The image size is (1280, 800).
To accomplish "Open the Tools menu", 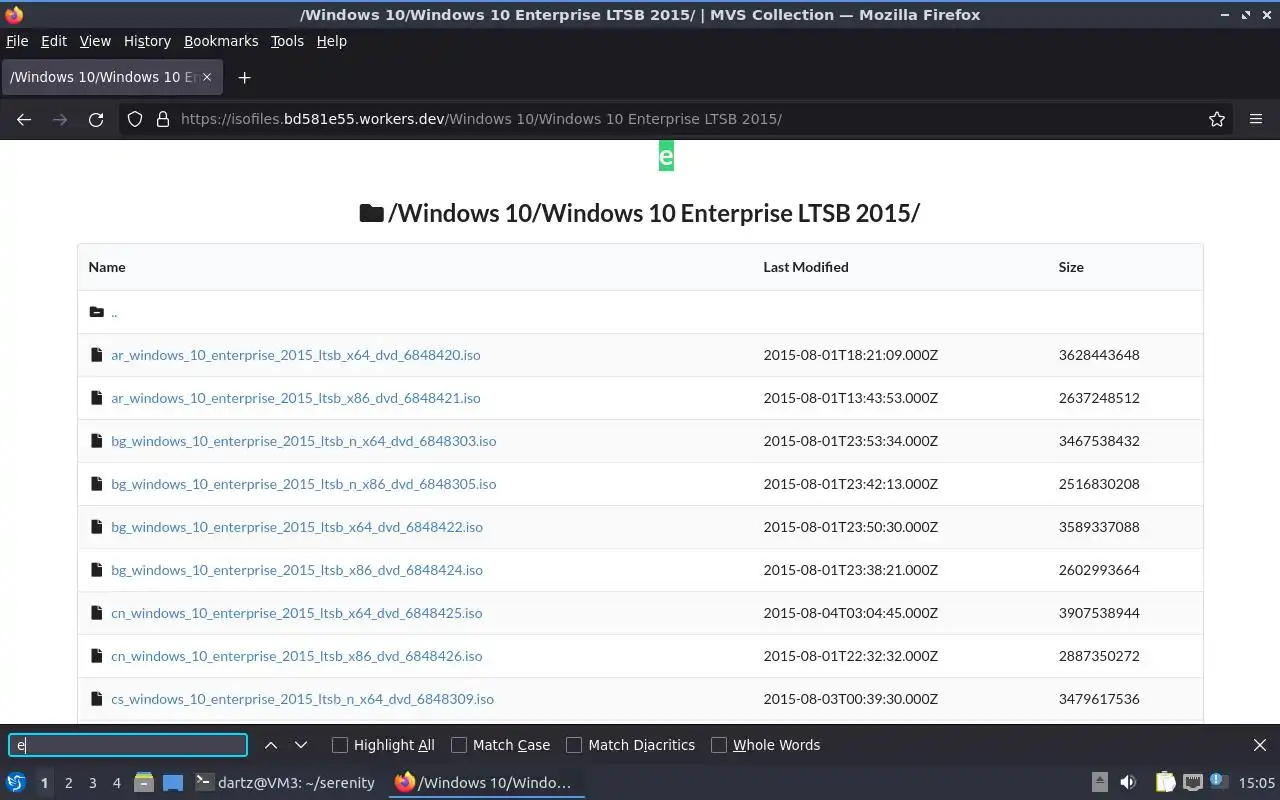I will [x=287, y=41].
